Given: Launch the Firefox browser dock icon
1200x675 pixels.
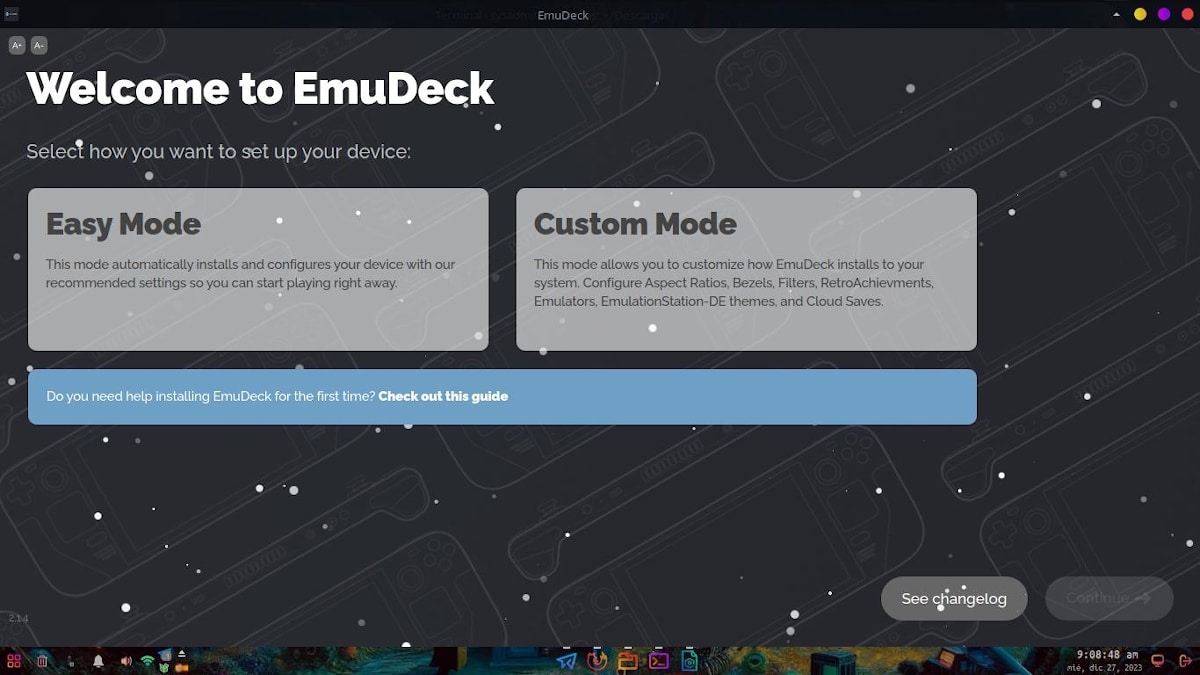Looking at the screenshot, I should pyautogui.click(x=598, y=660).
